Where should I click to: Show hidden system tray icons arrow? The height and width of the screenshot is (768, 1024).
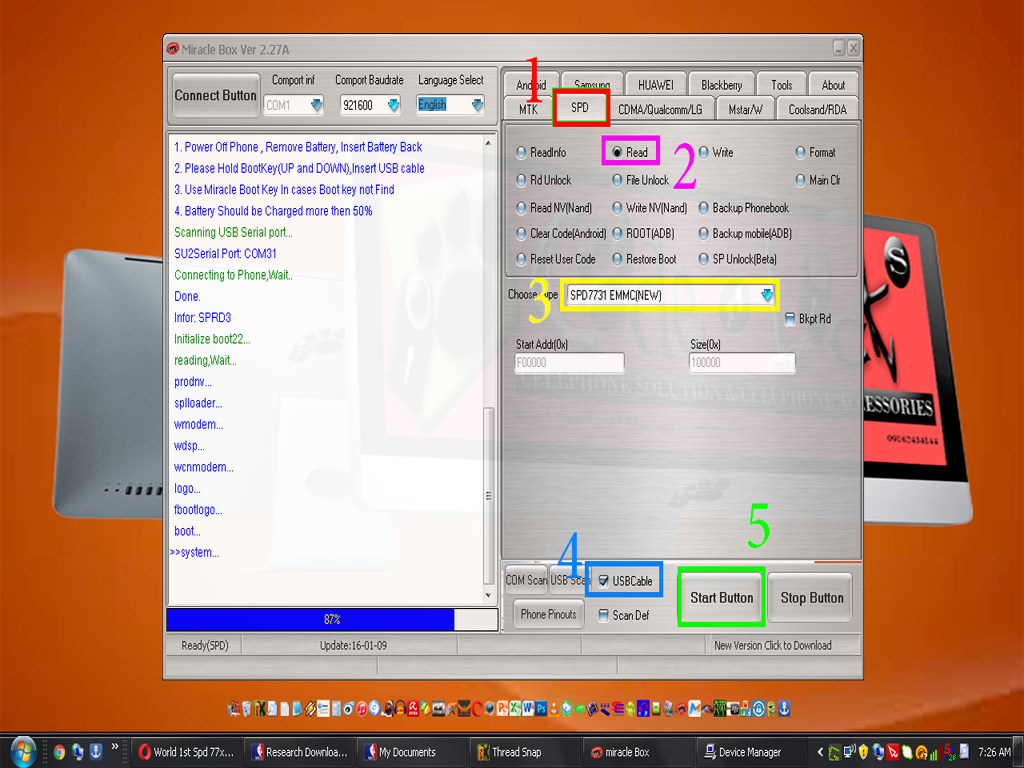coord(822,752)
